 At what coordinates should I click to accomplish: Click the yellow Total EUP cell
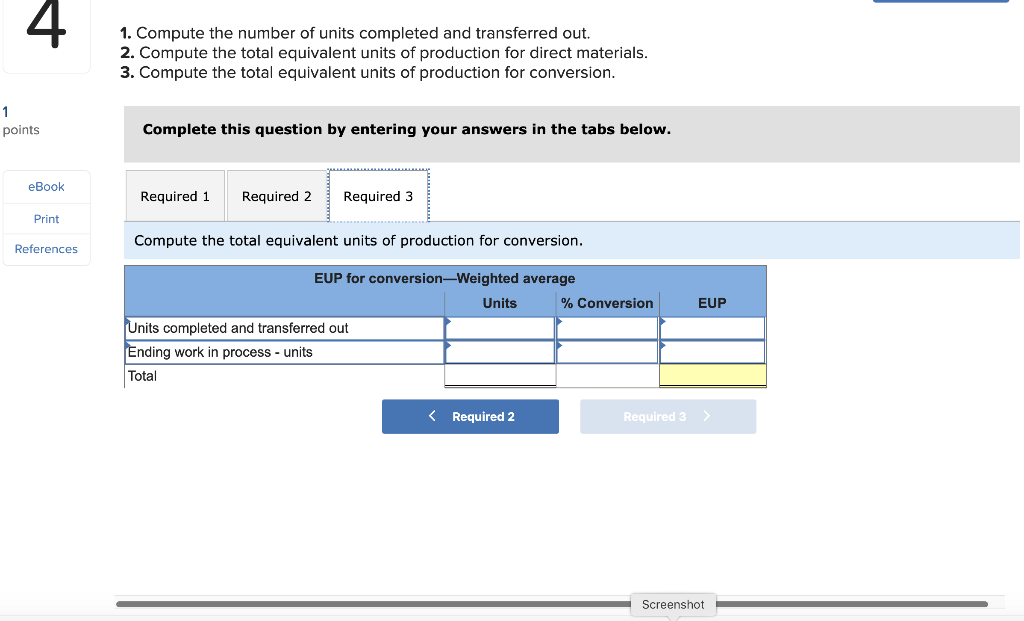[x=712, y=375]
